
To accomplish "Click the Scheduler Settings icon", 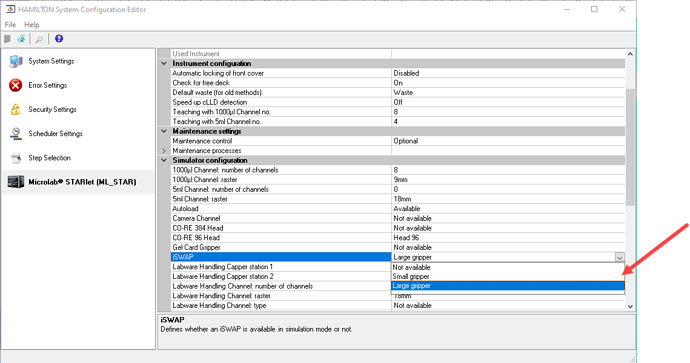I will [x=16, y=134].
